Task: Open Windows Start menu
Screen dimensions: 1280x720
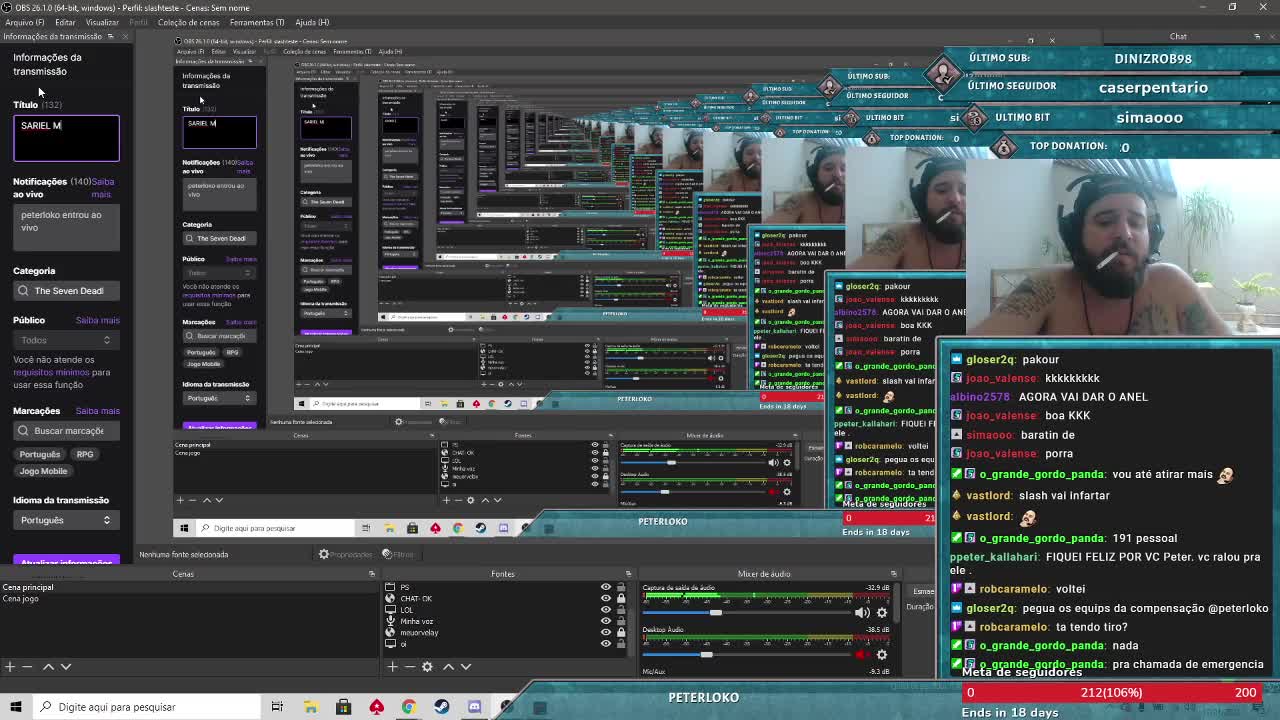Action: point(15,707)
